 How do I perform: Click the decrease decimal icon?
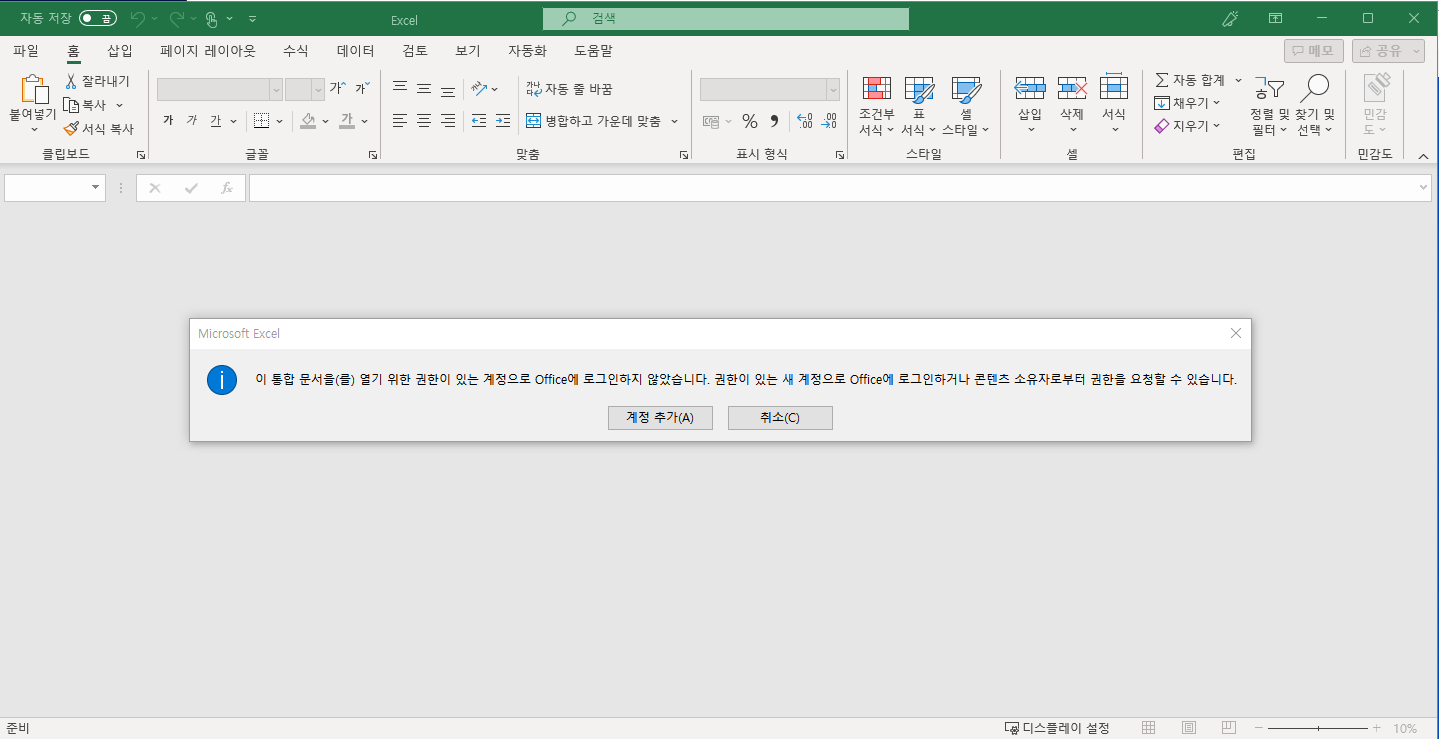tap(829, 121)
